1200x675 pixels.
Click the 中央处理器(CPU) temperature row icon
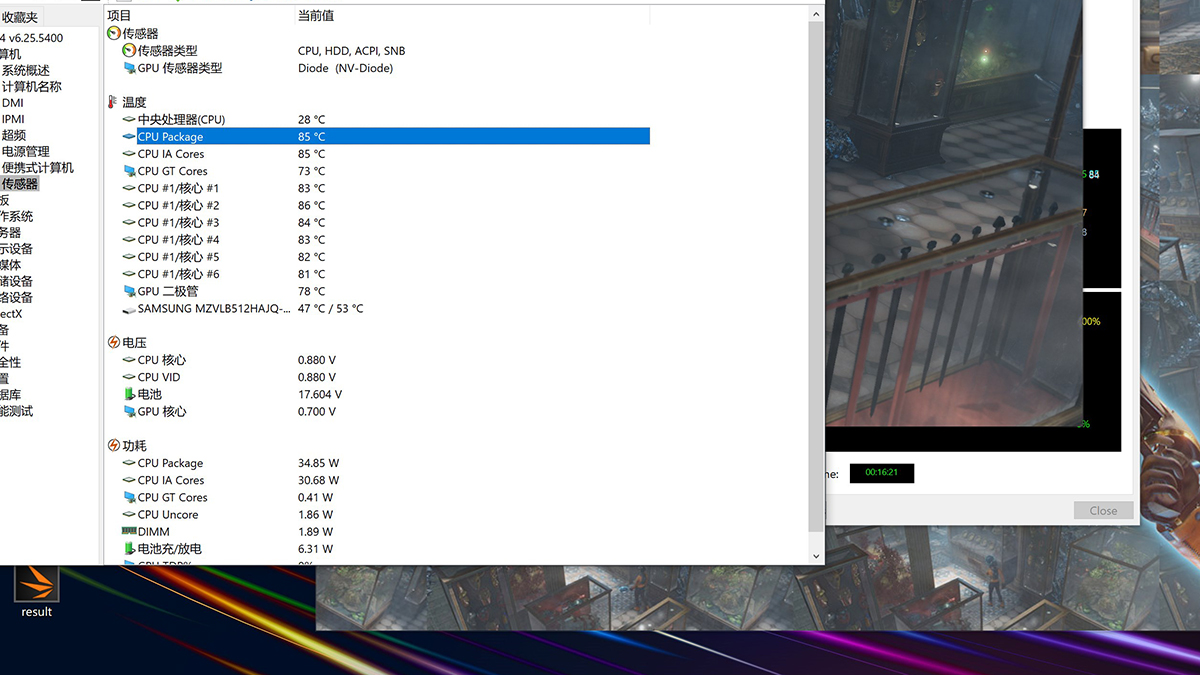[x=129, y=119]
